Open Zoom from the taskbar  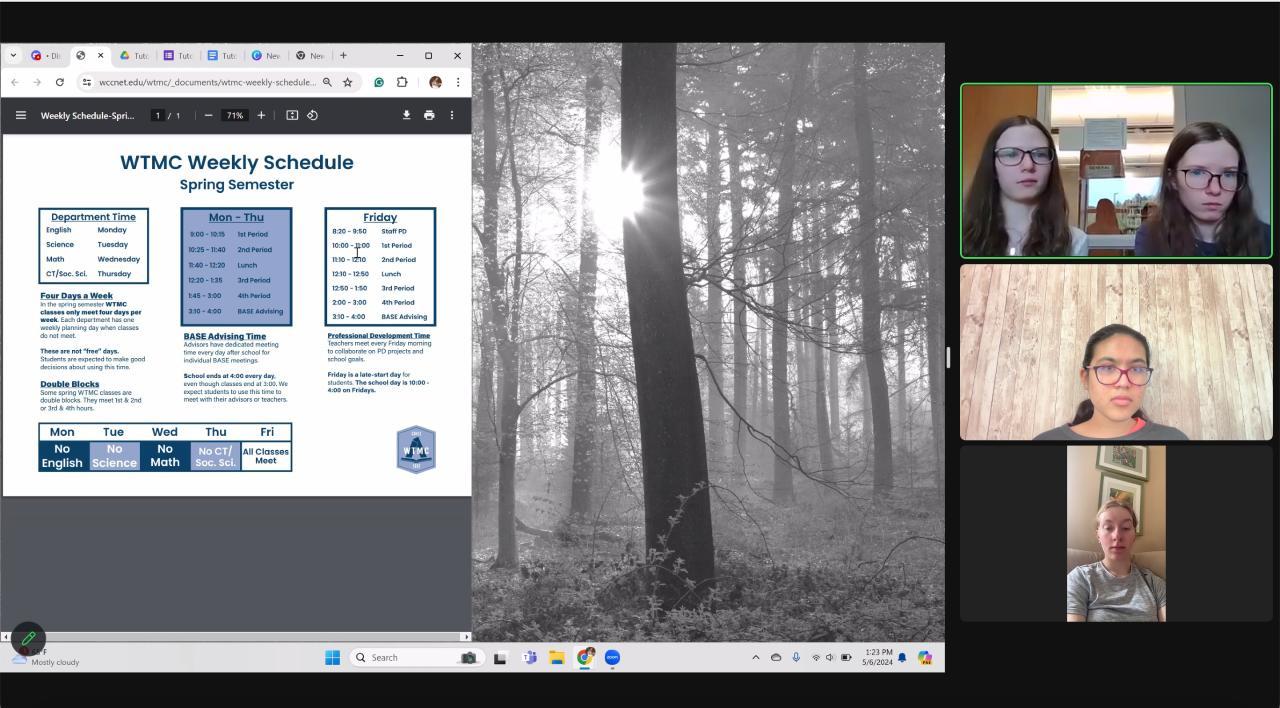click(x=612, y=657)
